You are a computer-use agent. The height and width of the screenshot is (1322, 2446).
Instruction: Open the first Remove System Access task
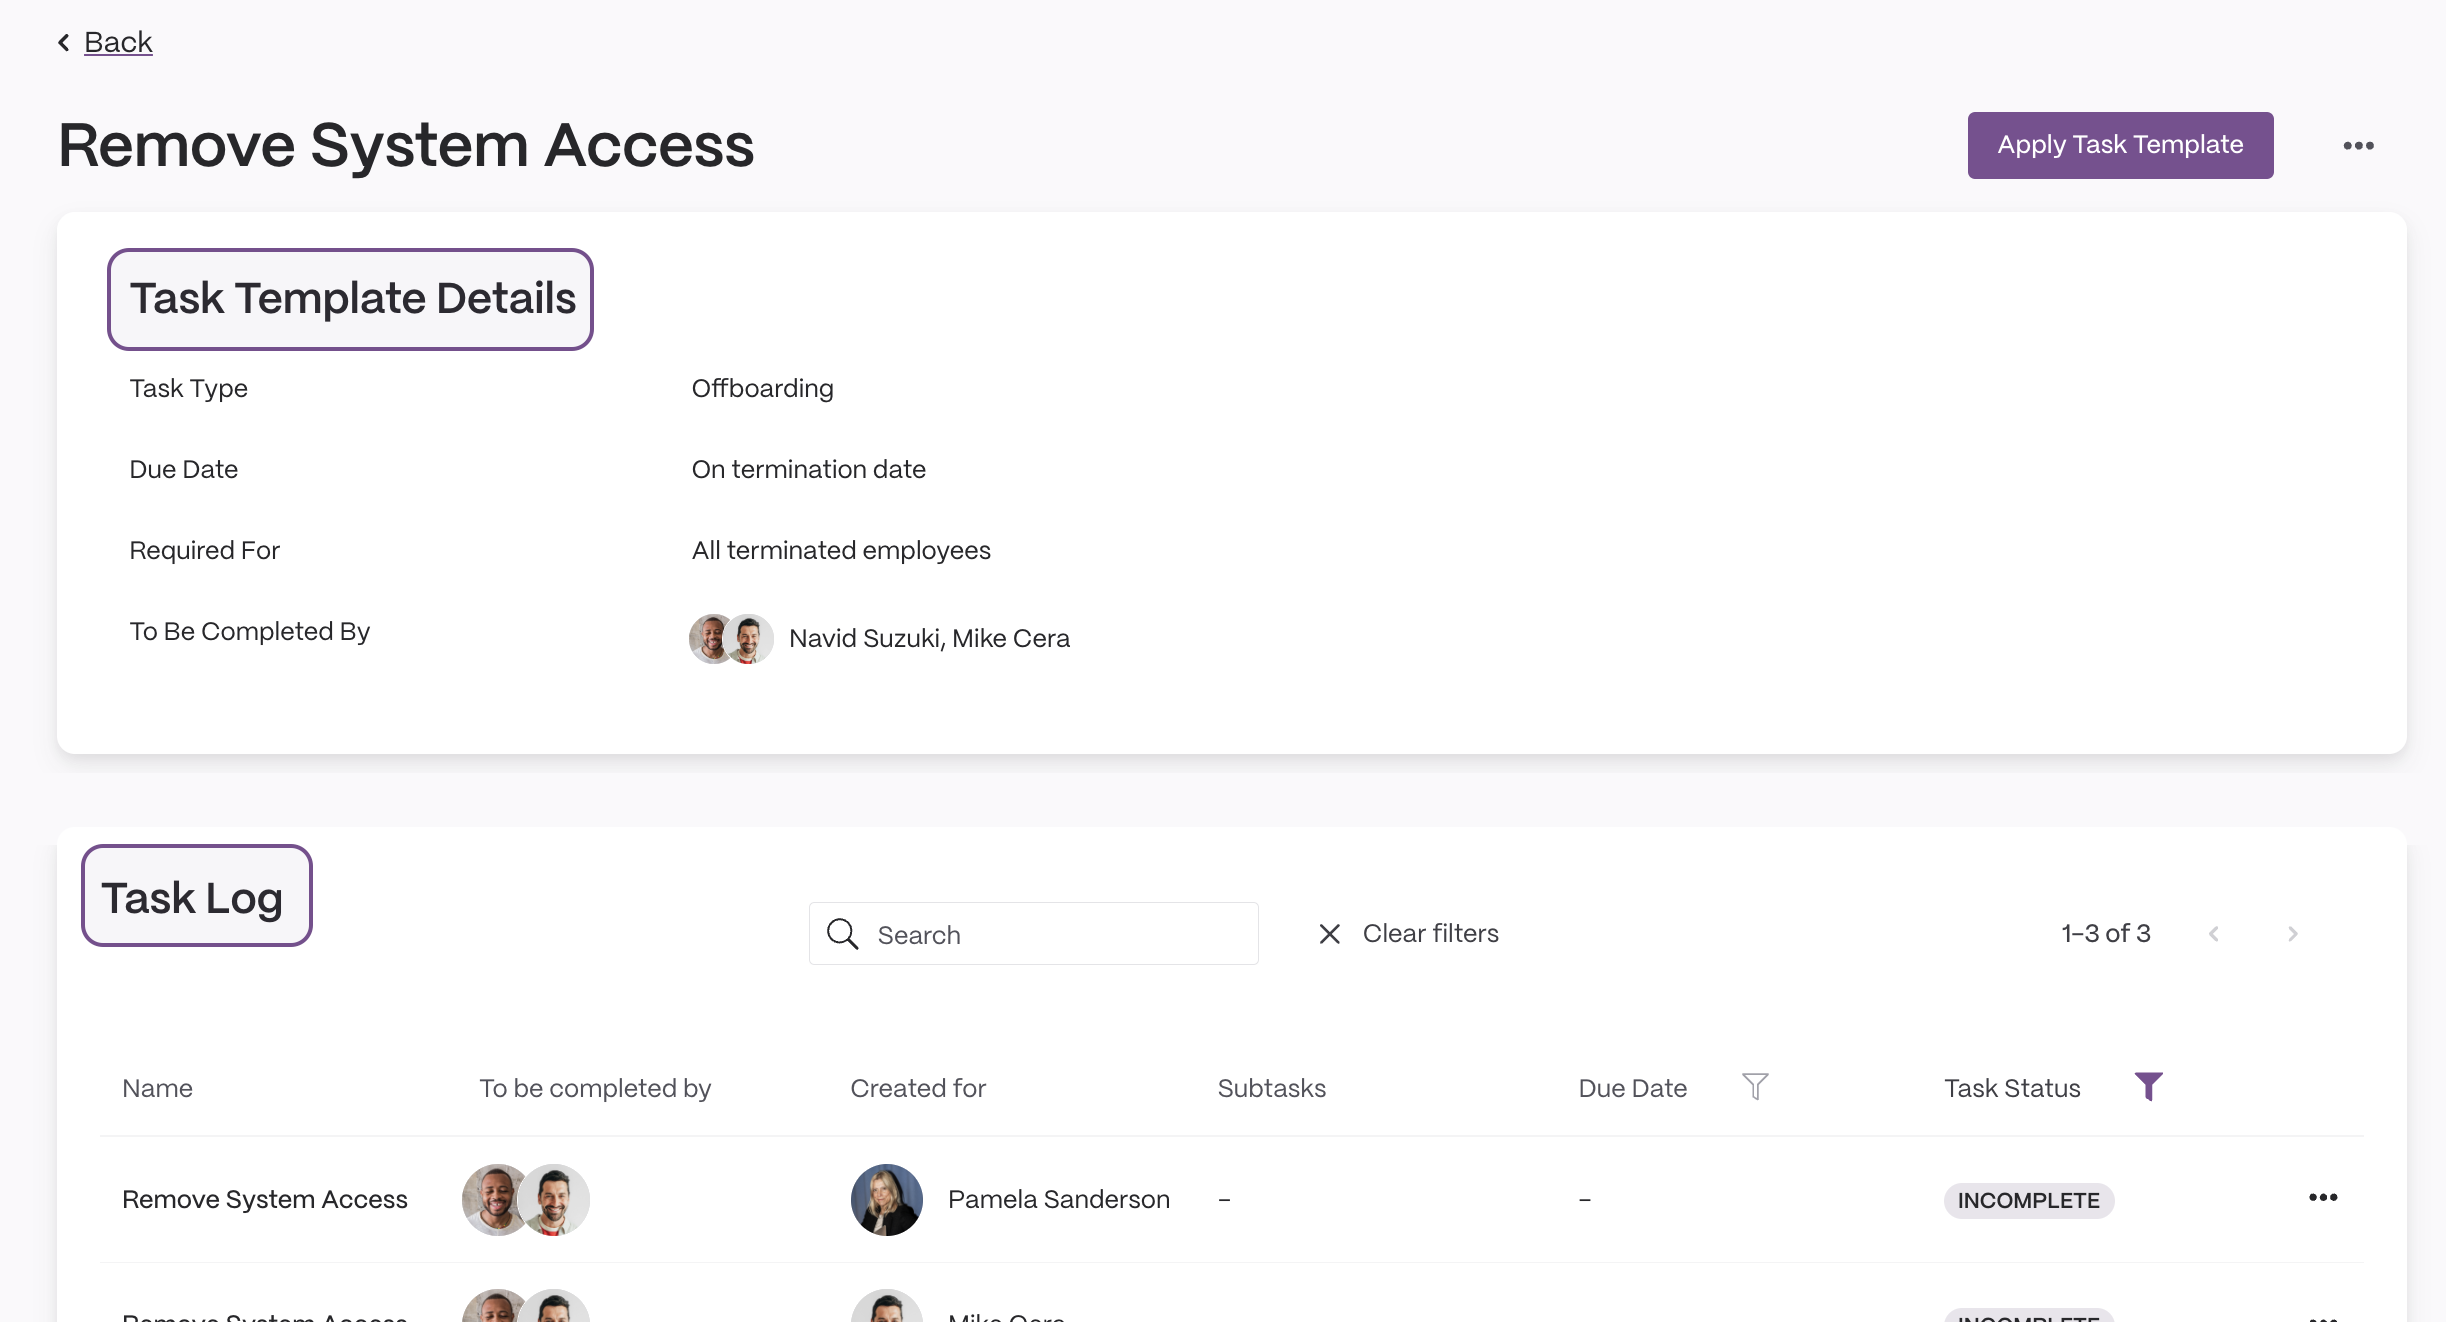(x=265, y=1199)
